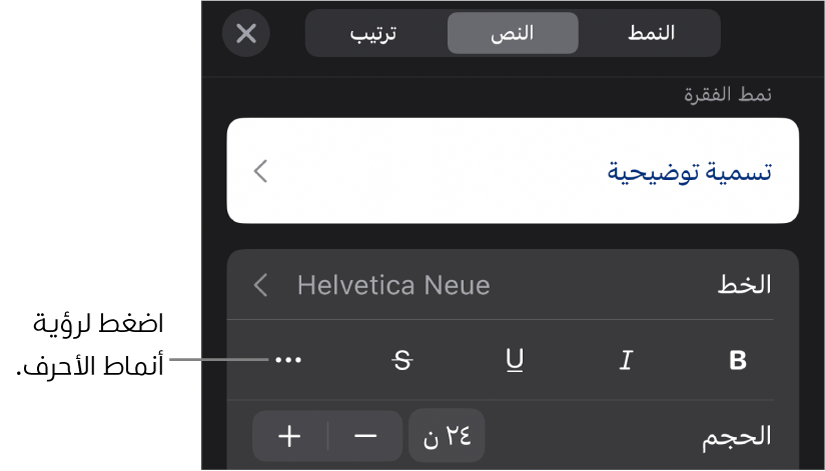This screenshot has width=825, height=471.
Task: Expand font list chevron beside Helvetica Neue
Action: click(x=261, y=286)
